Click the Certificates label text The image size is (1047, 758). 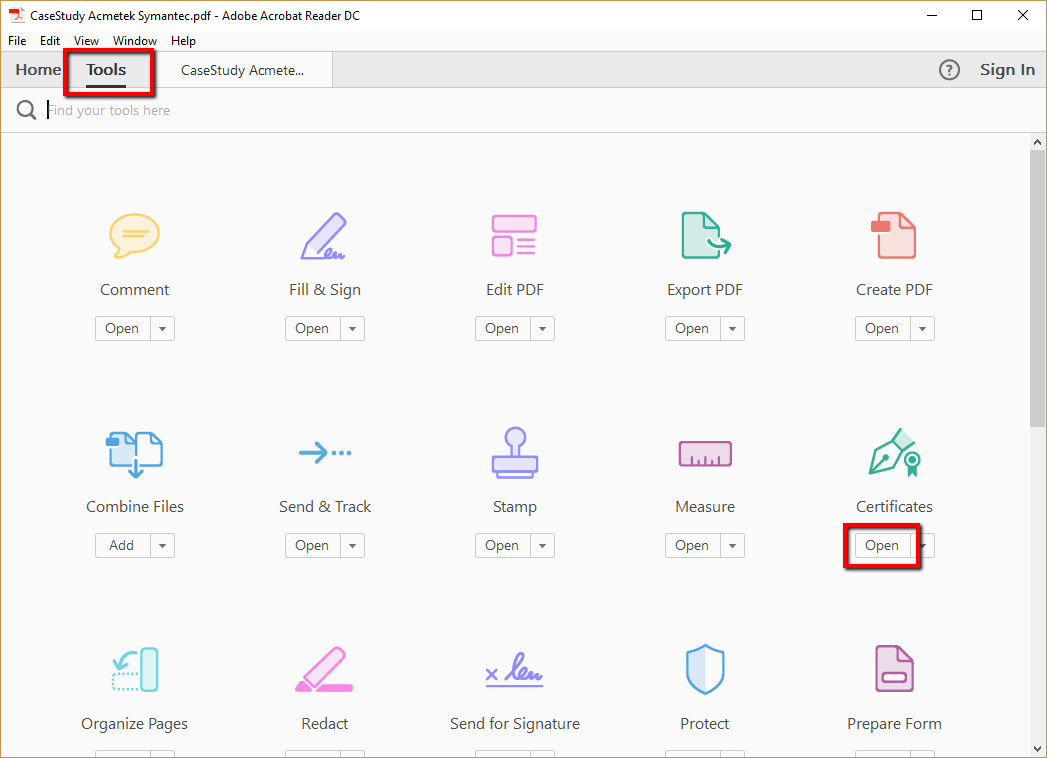coord(894,507)
